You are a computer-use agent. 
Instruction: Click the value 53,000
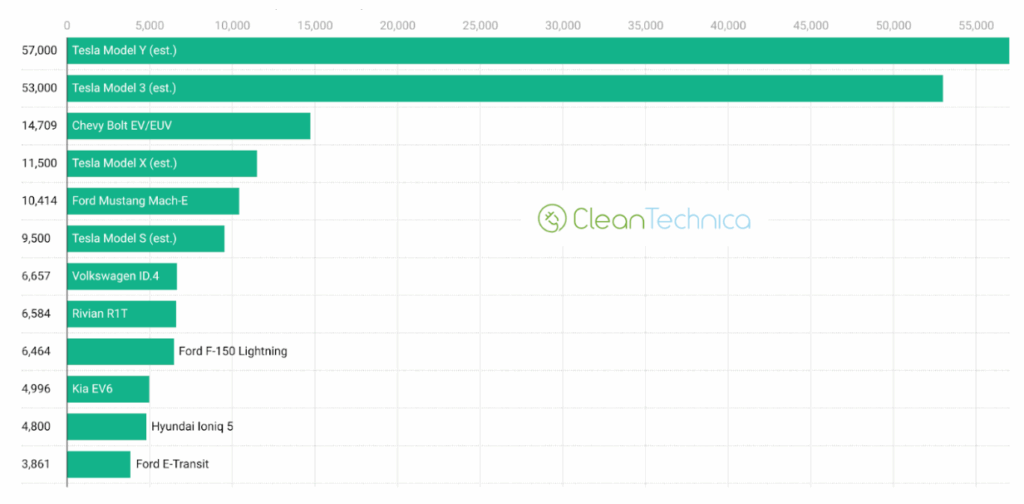[39, 88]
